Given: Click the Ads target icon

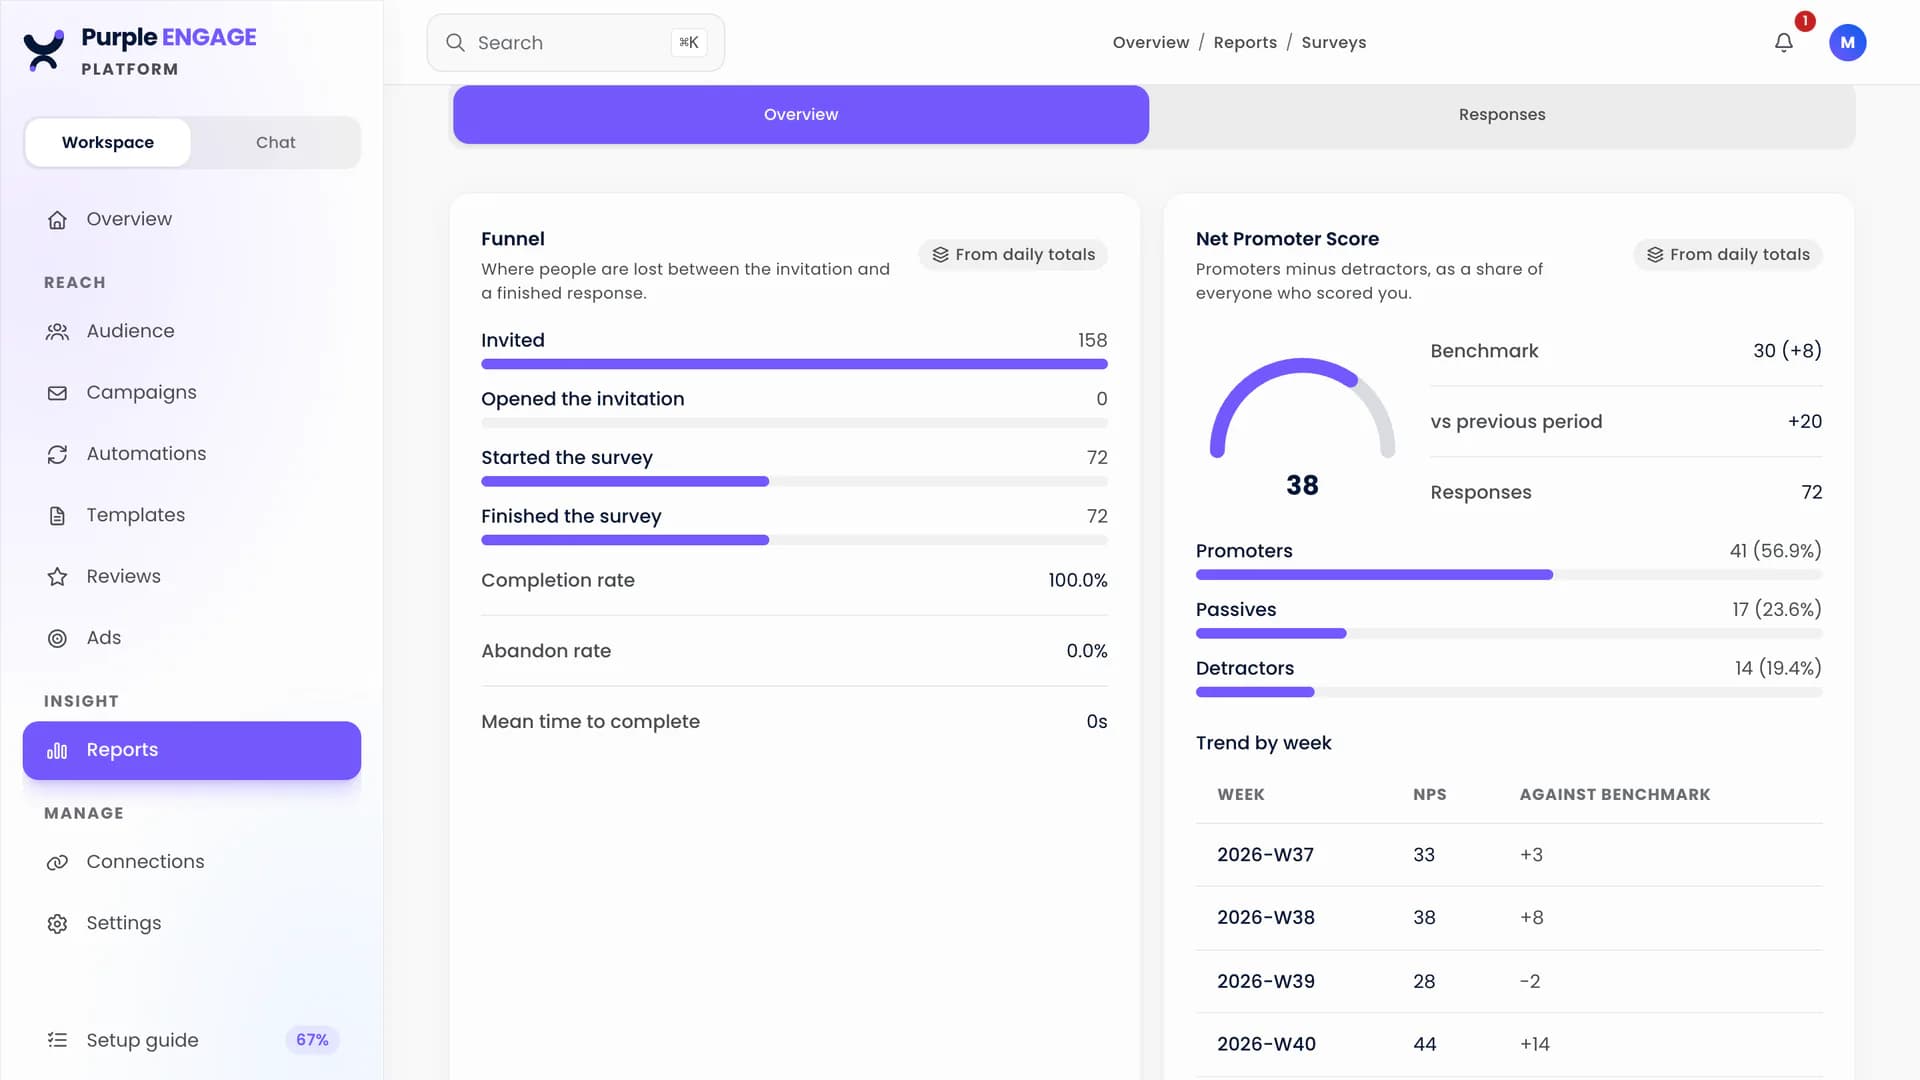Looking at the screenshot, I should coord(57,638).
